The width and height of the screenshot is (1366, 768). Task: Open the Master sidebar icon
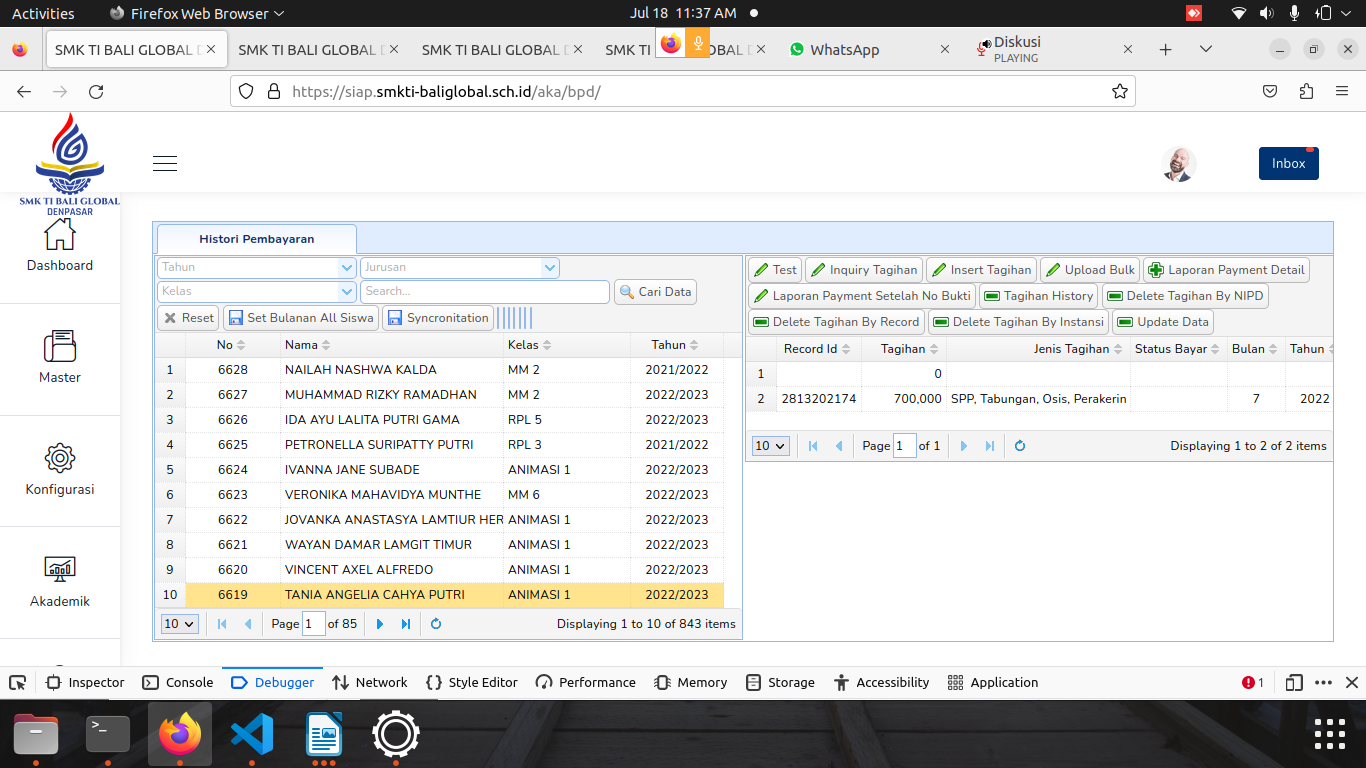point(60,347)
